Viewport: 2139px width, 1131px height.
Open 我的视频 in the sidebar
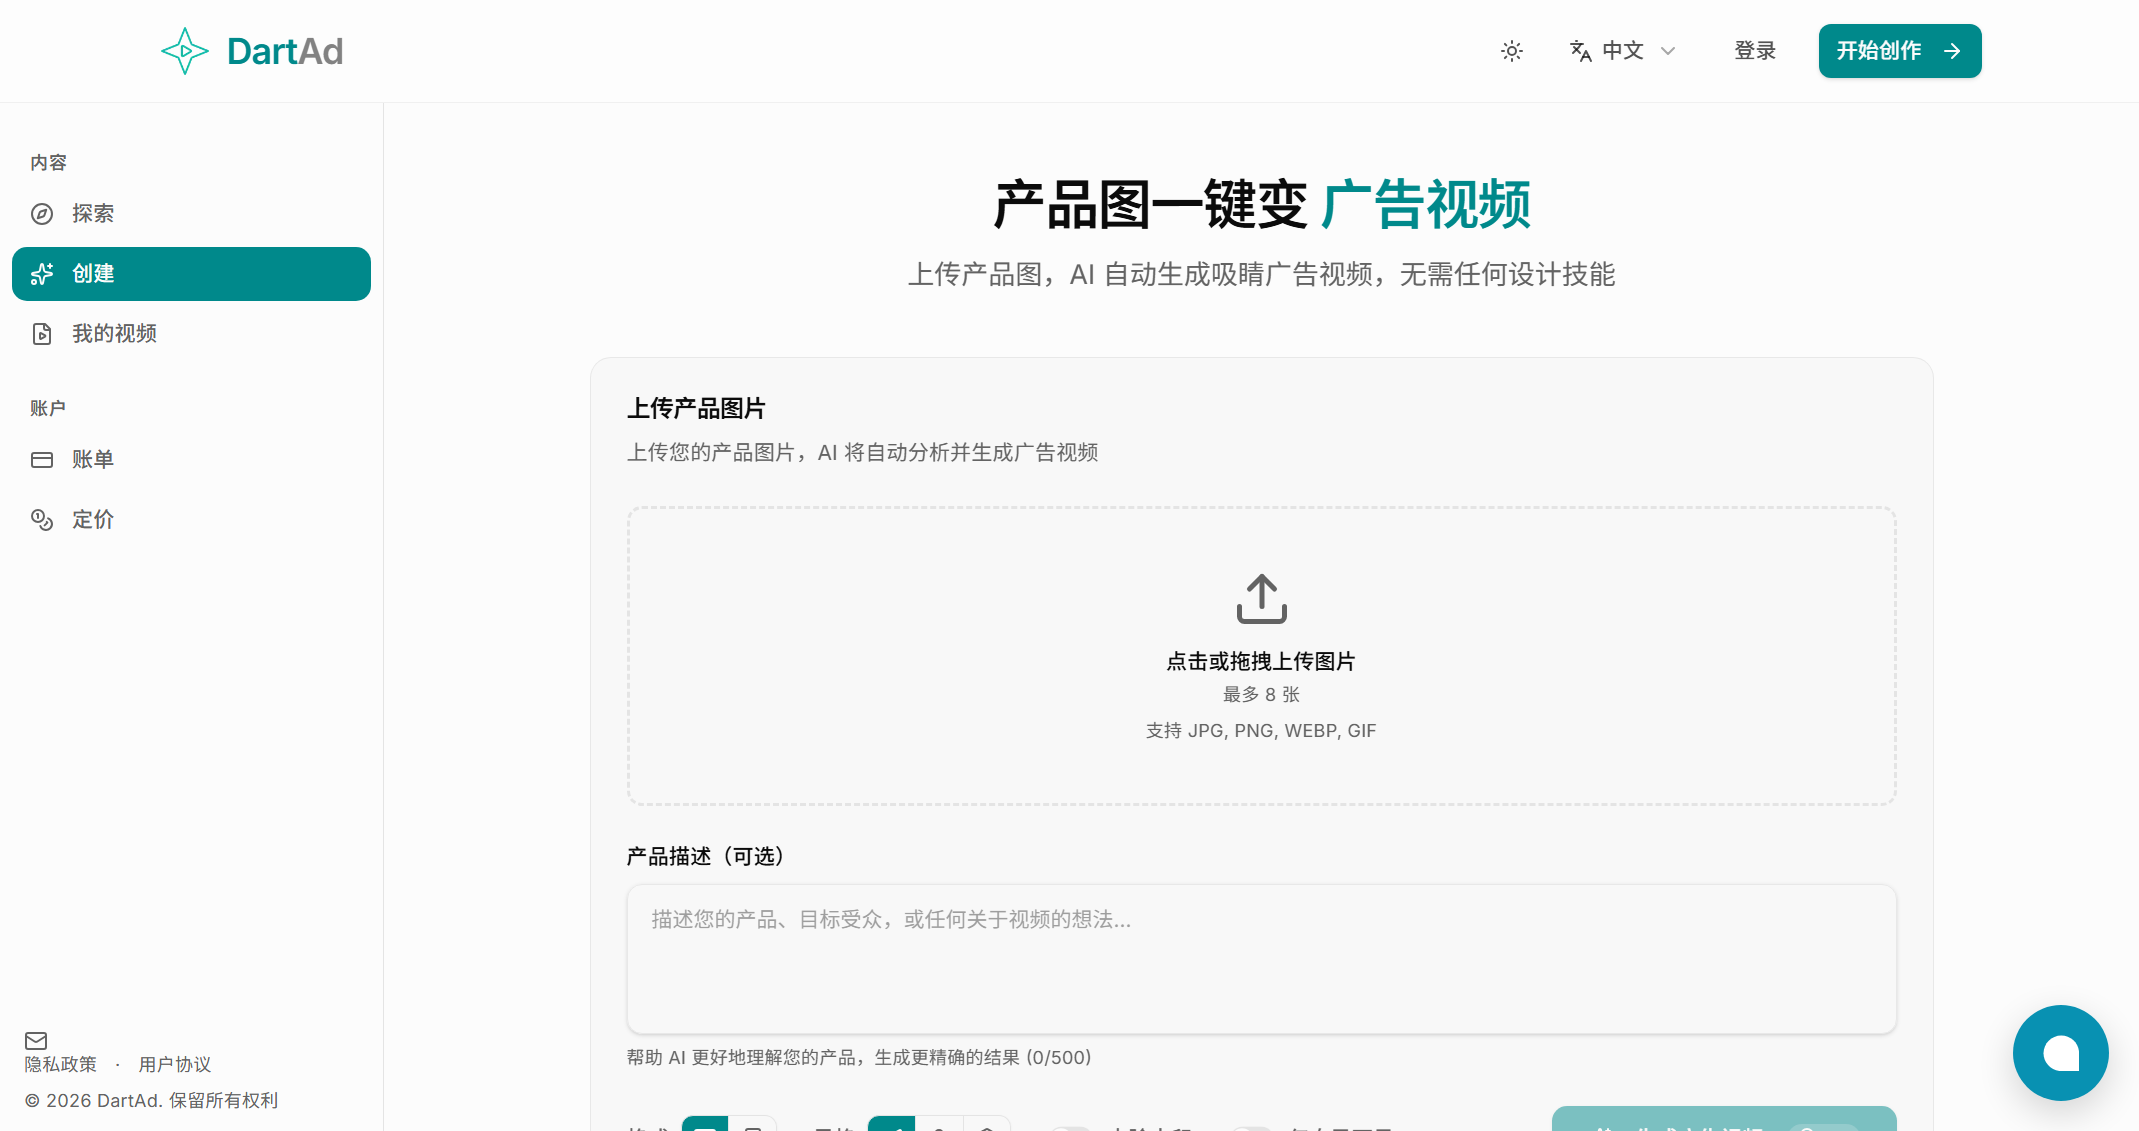(x=191, y=334)
